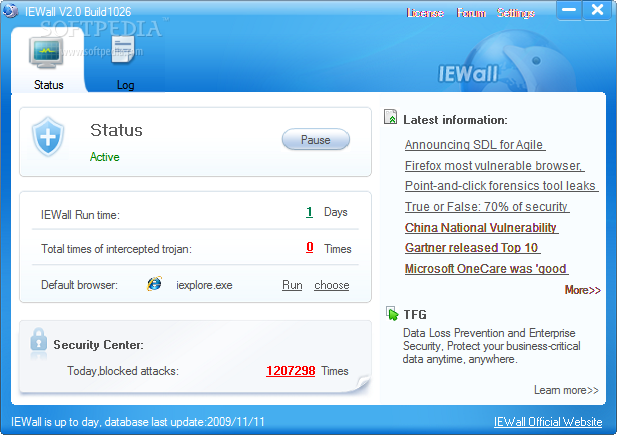Screen dimensions: 617x435
Task: Click intercepted trojan count 0
Action: 310,247
